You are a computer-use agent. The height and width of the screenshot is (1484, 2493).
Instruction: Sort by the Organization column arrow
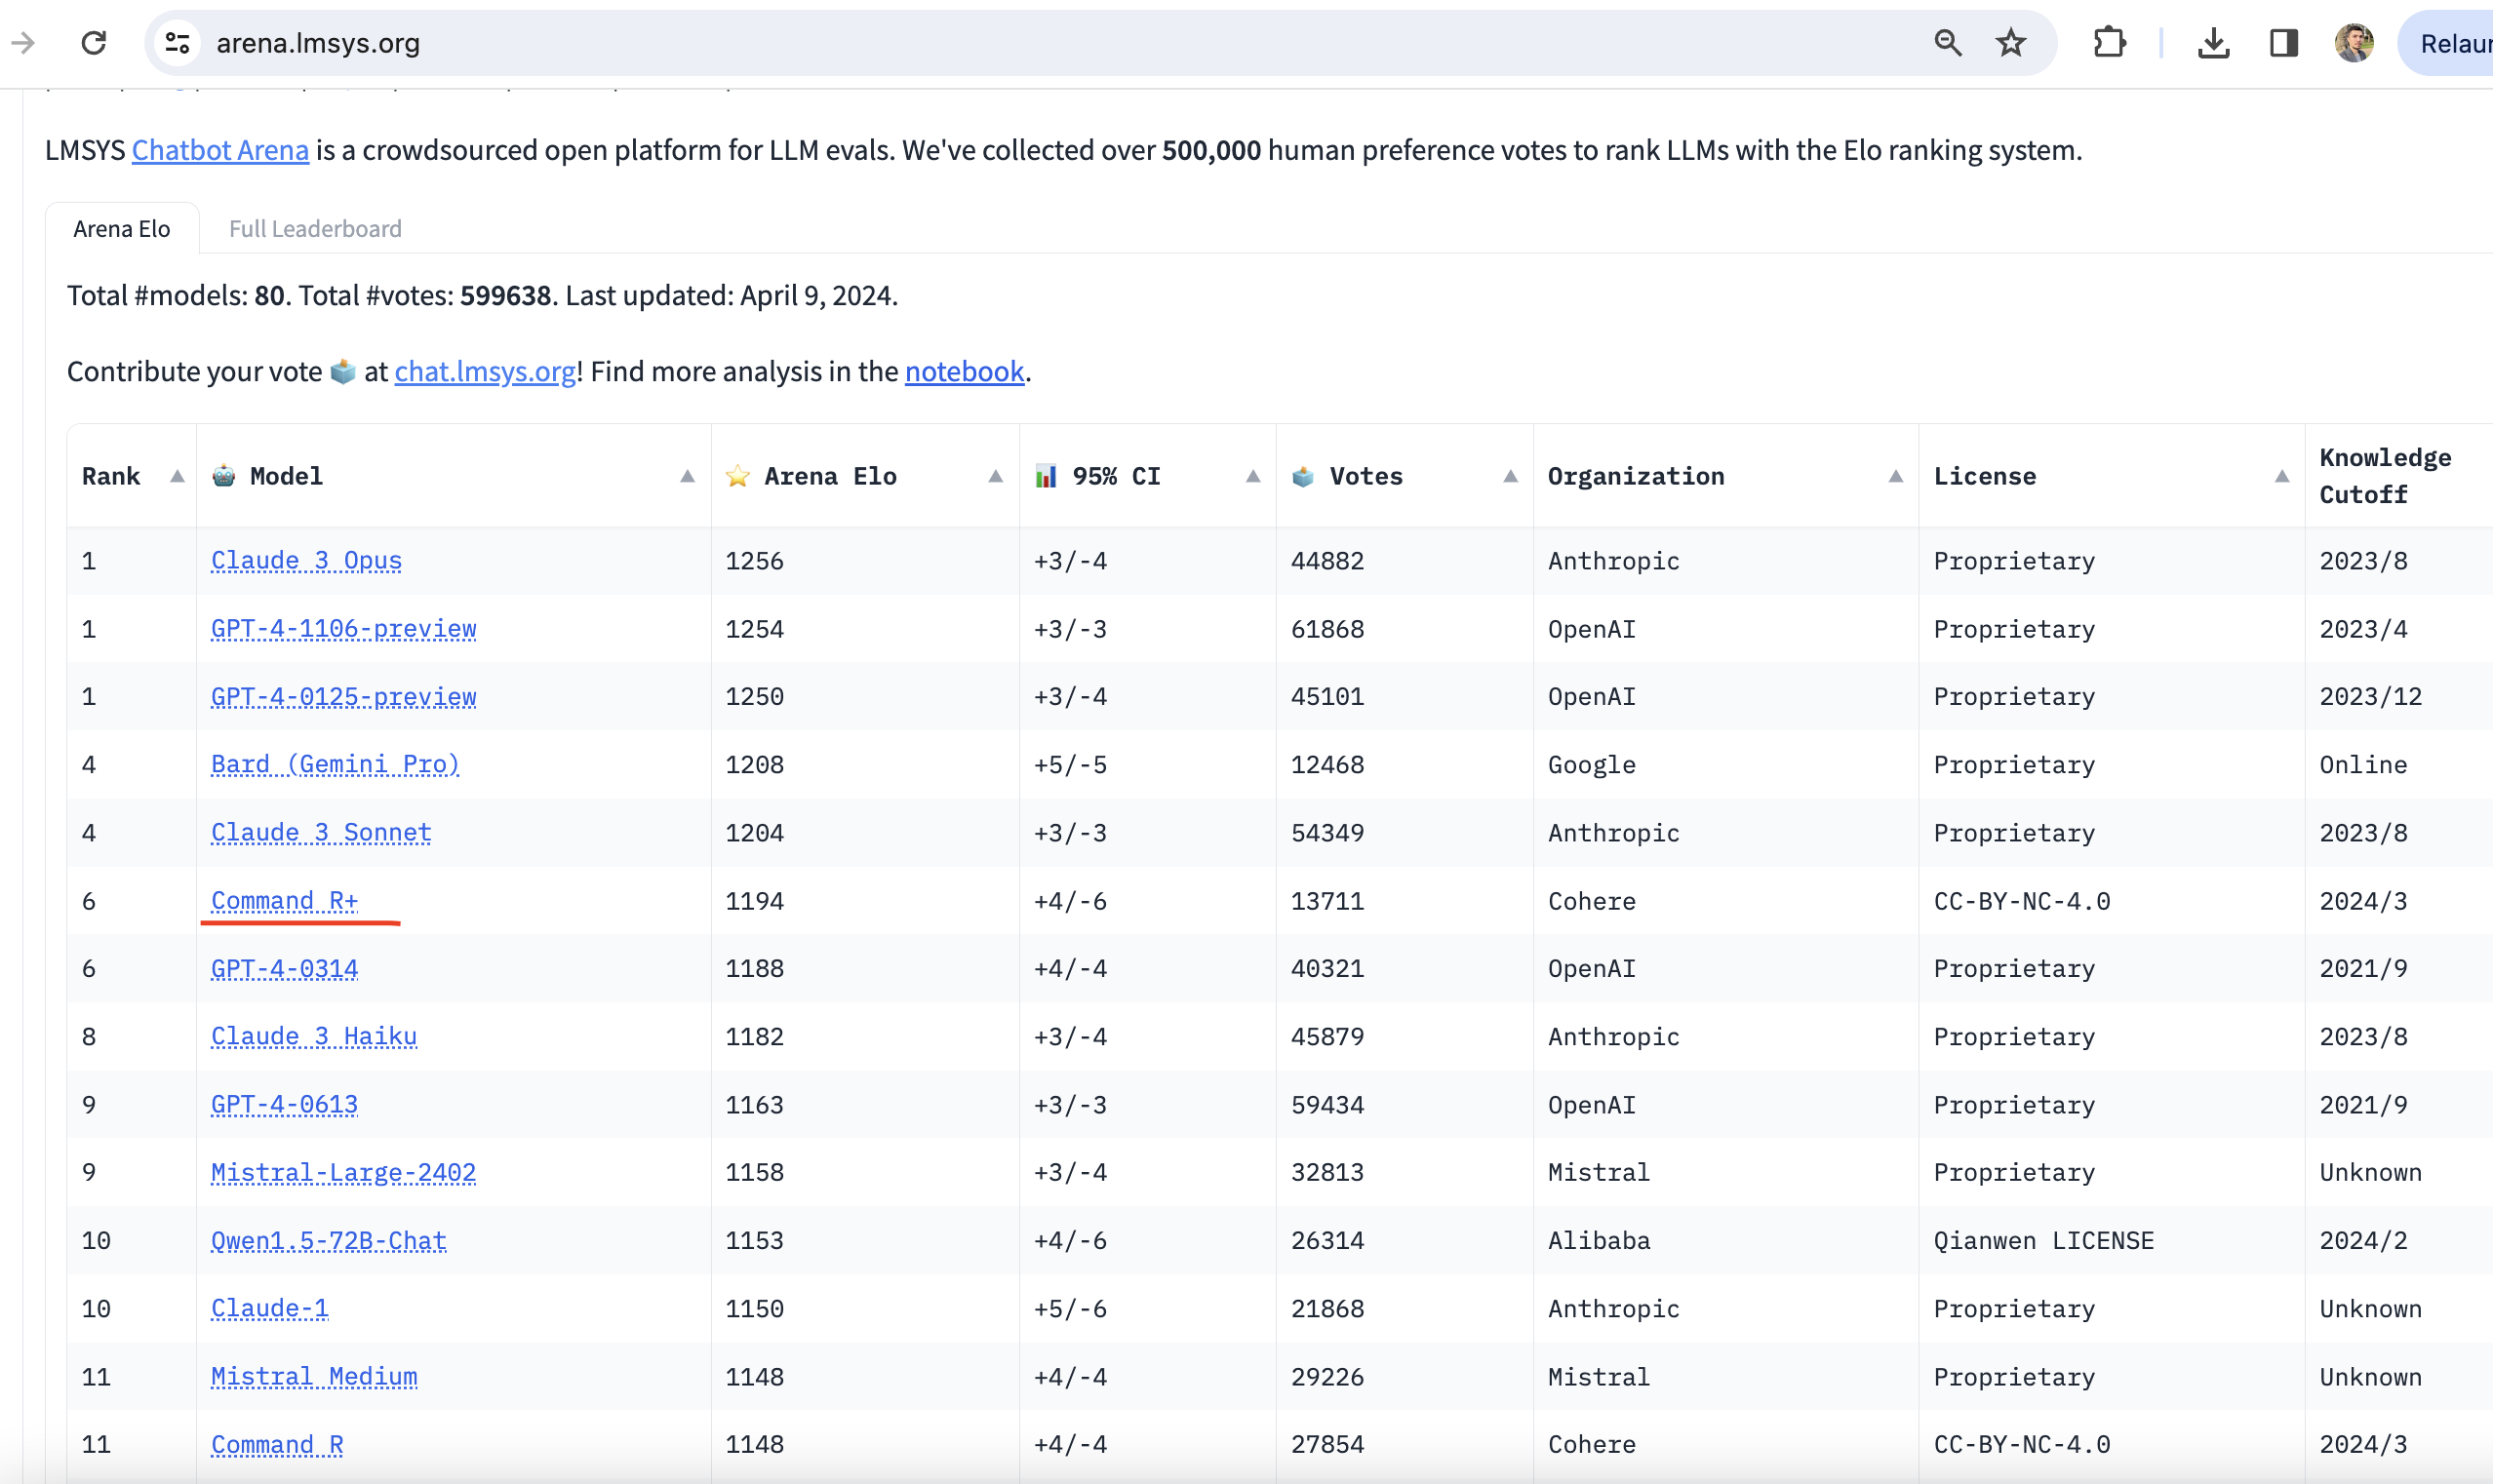pos(1895,476)
